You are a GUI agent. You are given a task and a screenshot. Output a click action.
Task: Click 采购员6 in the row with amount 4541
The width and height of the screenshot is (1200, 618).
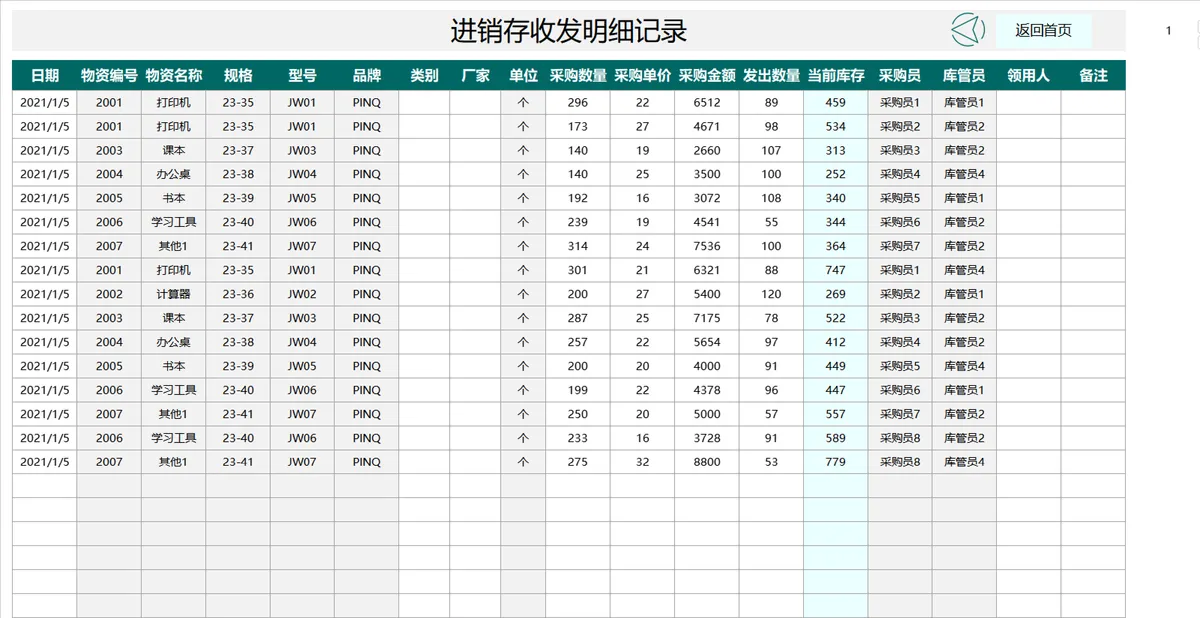click(x=900, y=222)
